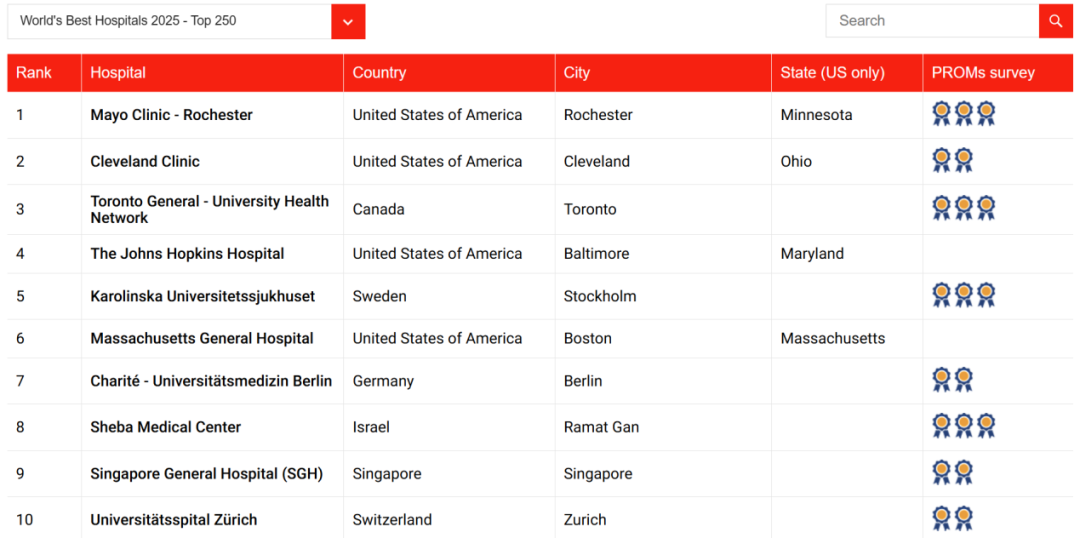This screenshot has width=1080, height=538.
Task: Click Mayo Clinic's PROMs award ribbons
Action: tap(963, 114)
